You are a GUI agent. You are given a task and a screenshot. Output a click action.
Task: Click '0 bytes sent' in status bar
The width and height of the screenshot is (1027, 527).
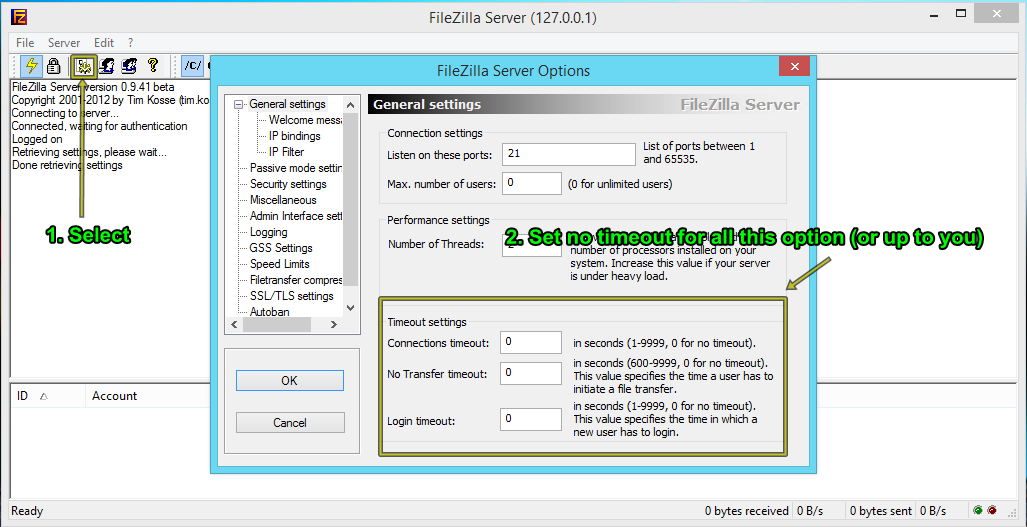tap(881, 511)
